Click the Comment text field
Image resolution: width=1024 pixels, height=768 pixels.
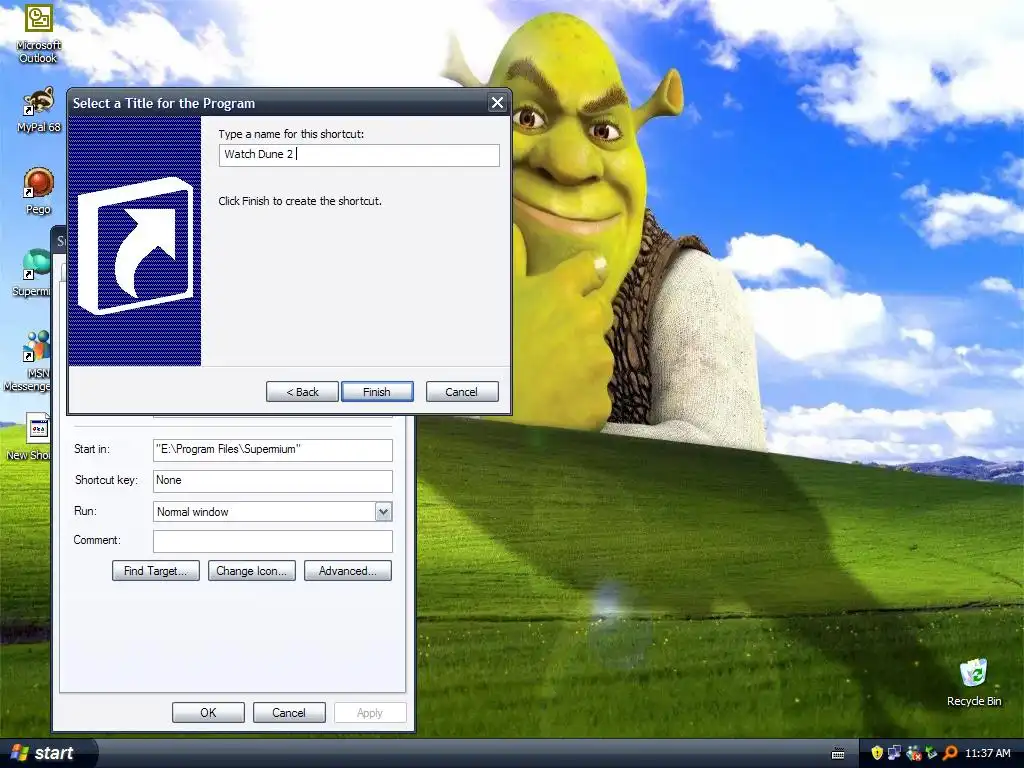273,541
